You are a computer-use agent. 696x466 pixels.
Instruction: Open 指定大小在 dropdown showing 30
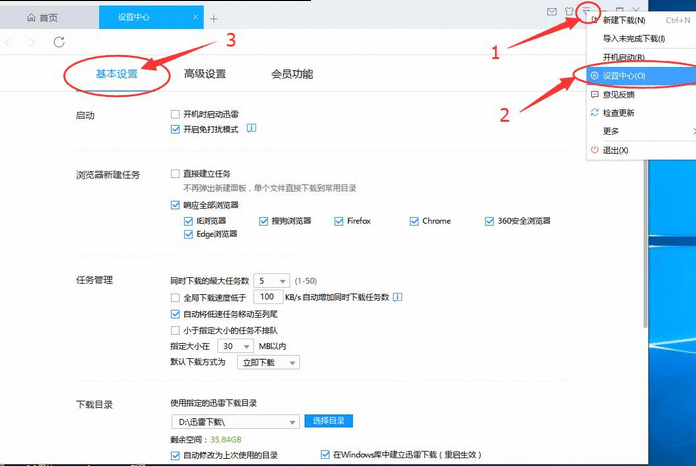(x=235, y=346)
